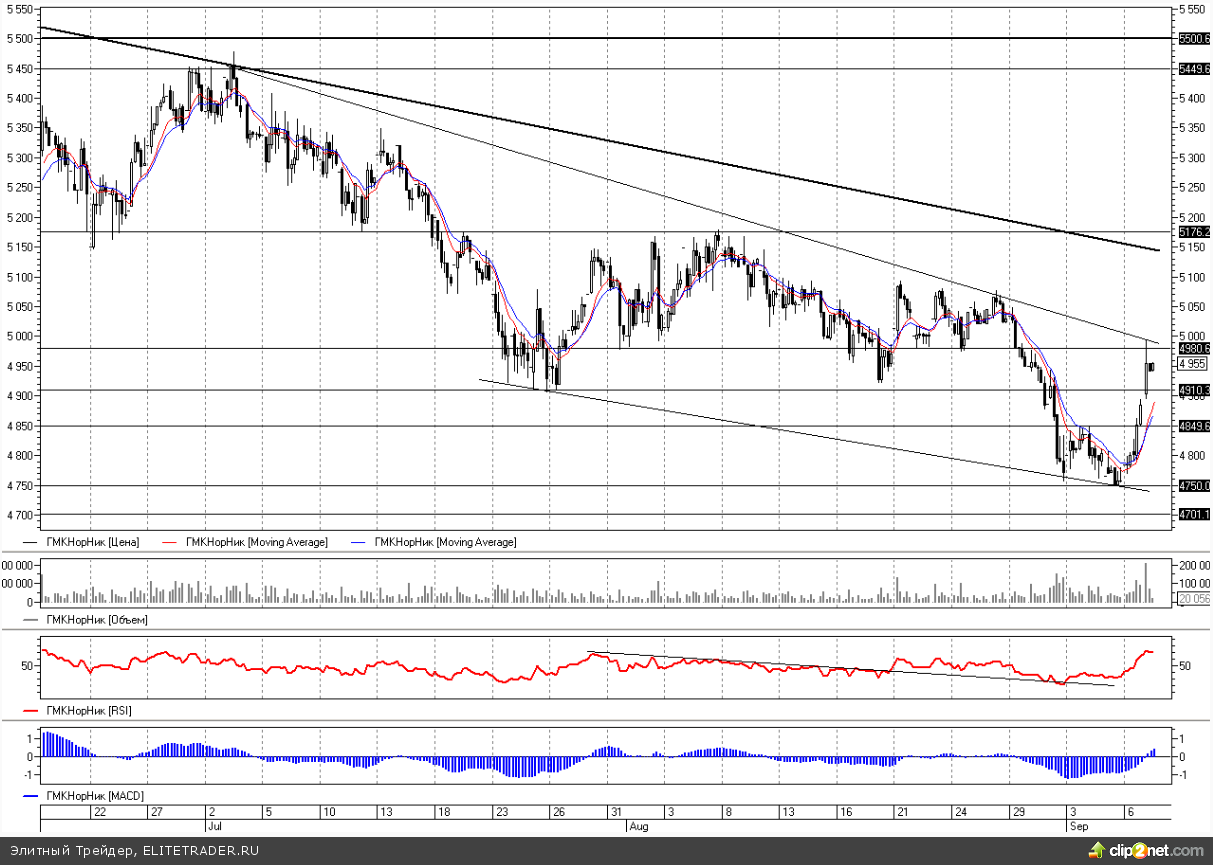Click the red Moving Average legend marker

169,542
